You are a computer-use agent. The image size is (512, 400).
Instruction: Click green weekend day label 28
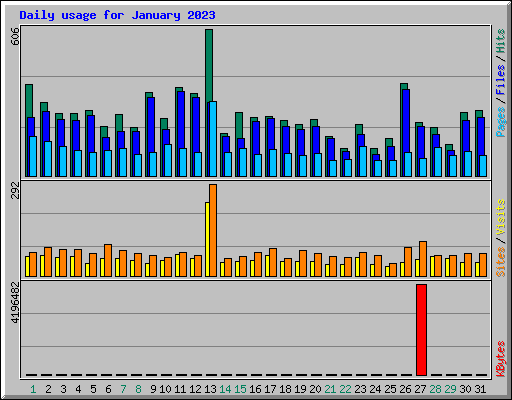pos(435,389)
